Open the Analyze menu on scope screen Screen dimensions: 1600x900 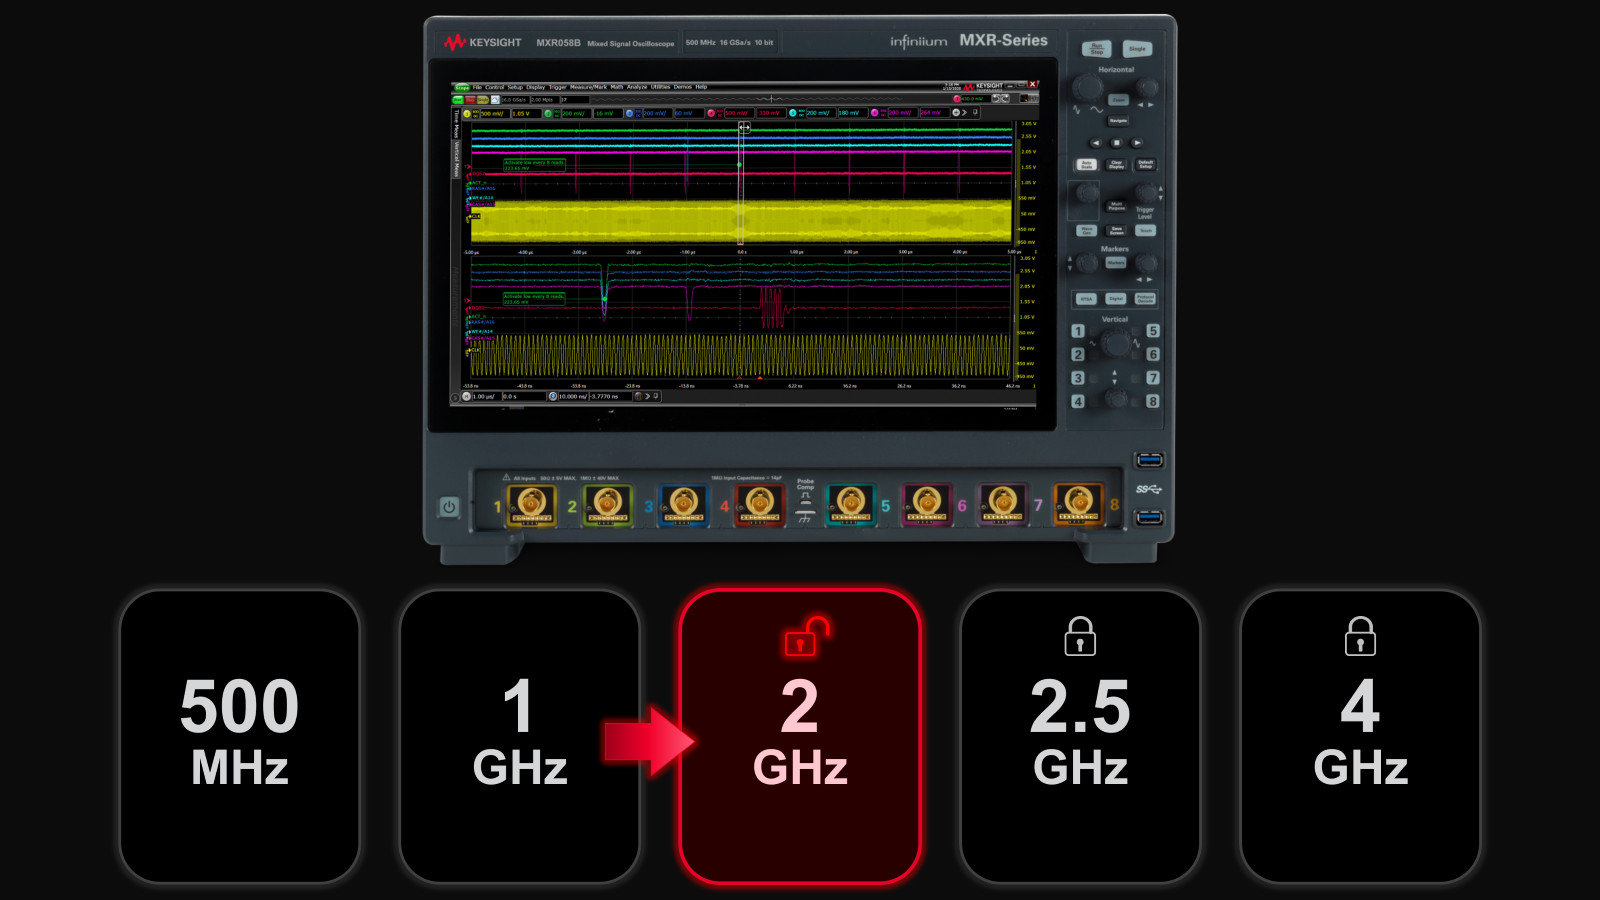pos(637,87)
